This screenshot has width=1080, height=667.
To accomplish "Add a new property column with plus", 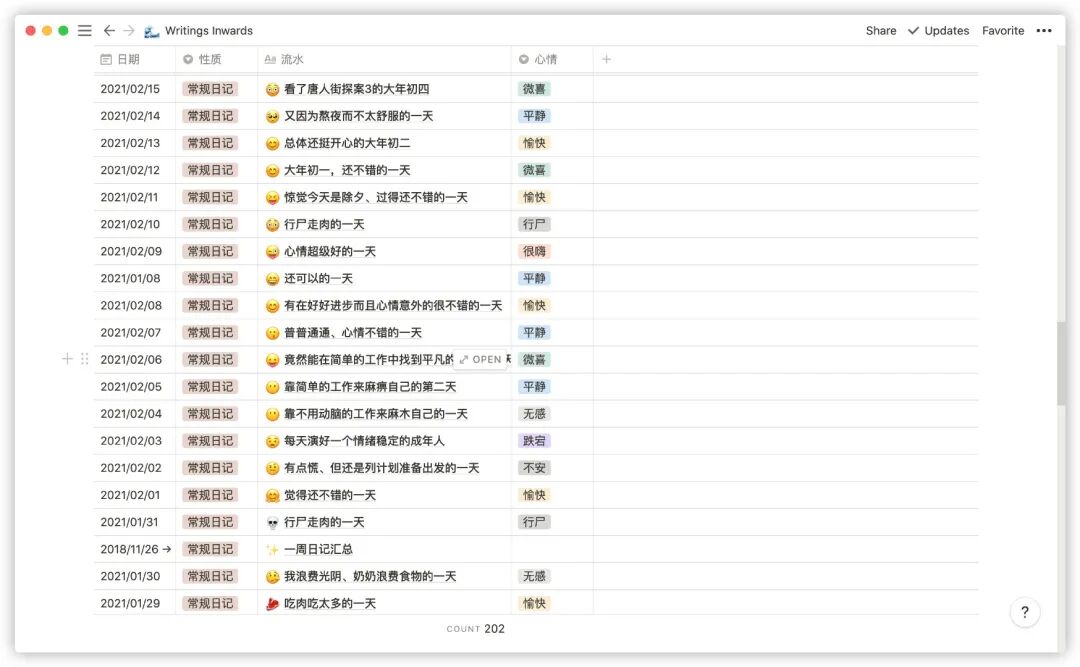I will pos(606,59).
